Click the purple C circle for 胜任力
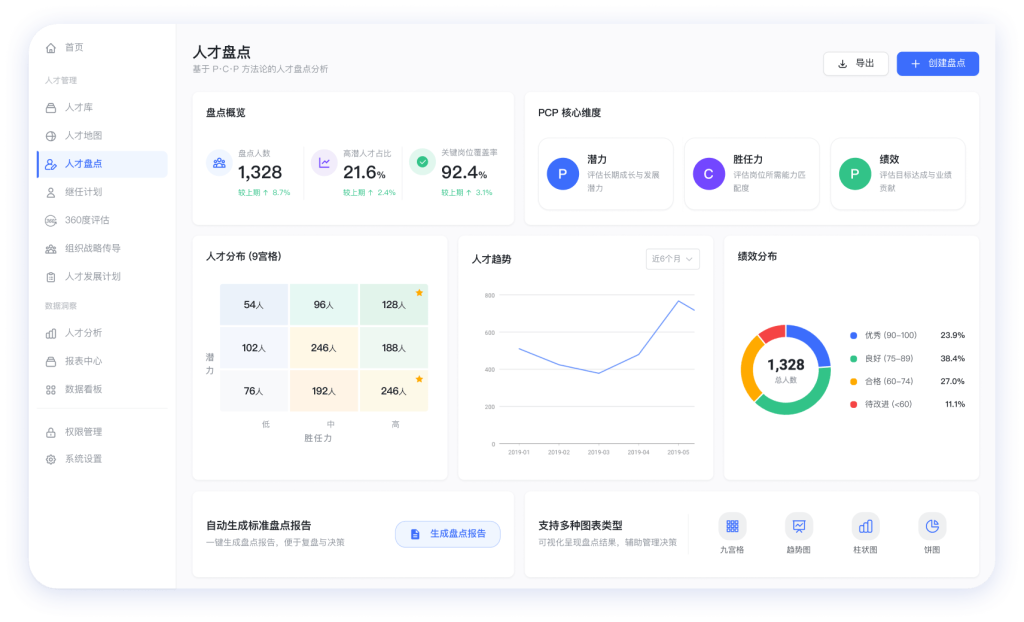 click(709, 174)
